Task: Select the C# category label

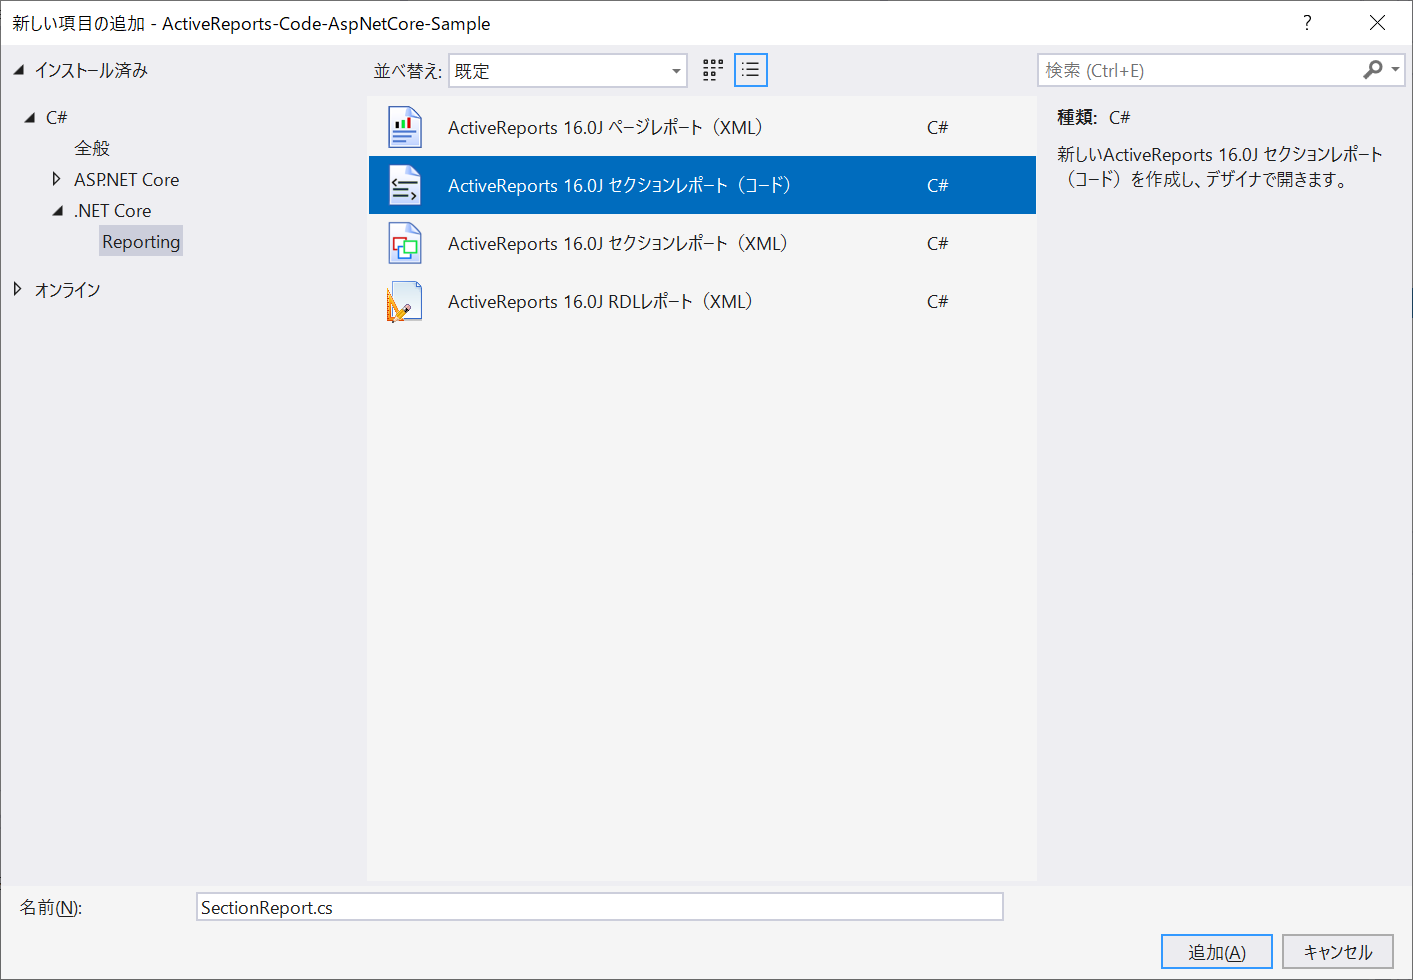Action: coord(57,118)
